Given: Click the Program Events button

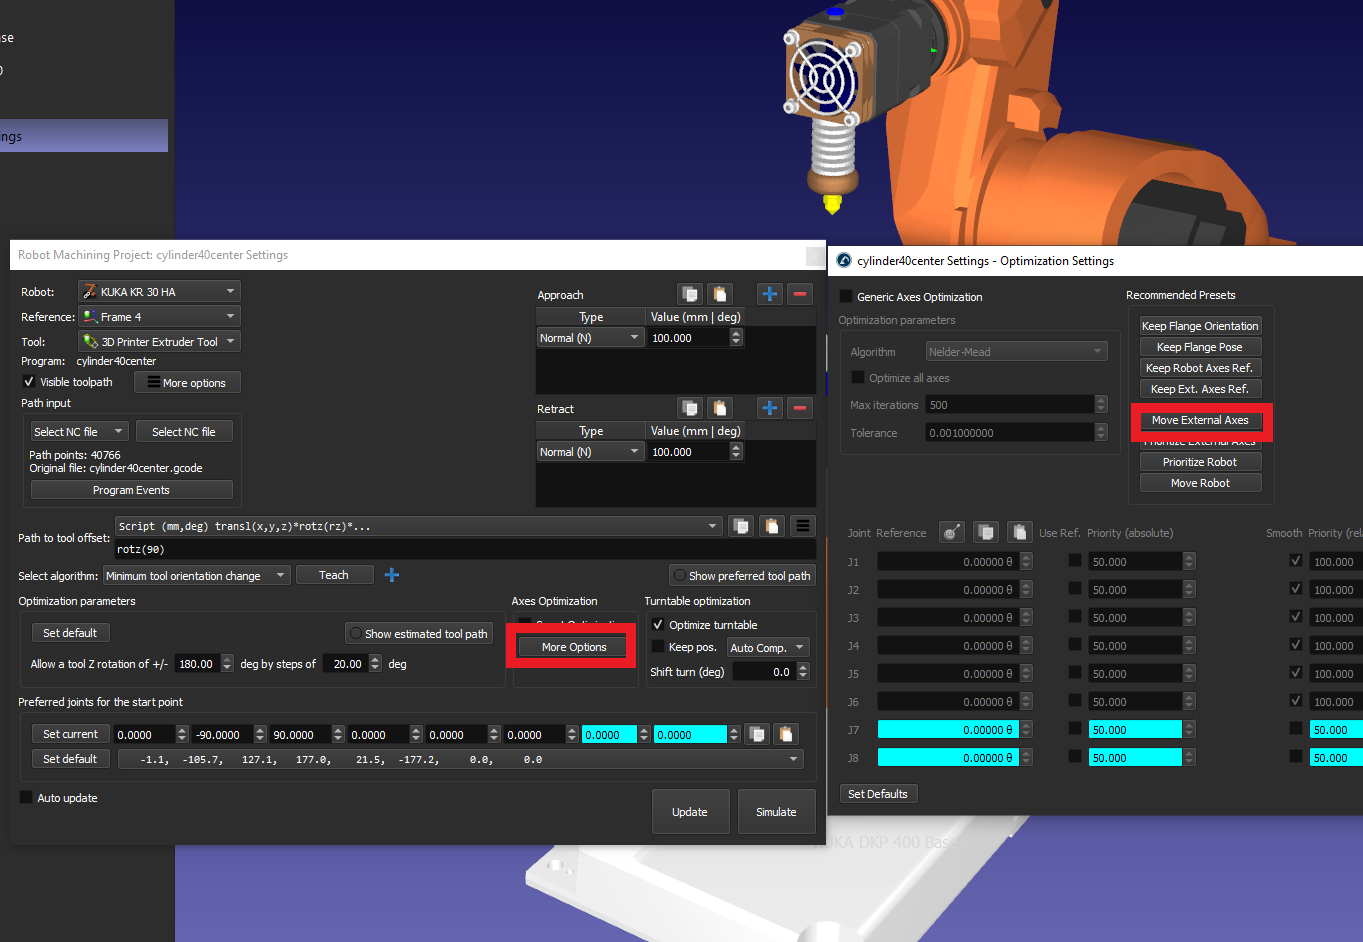Looking at the screenshot, I should coord(131,490).
